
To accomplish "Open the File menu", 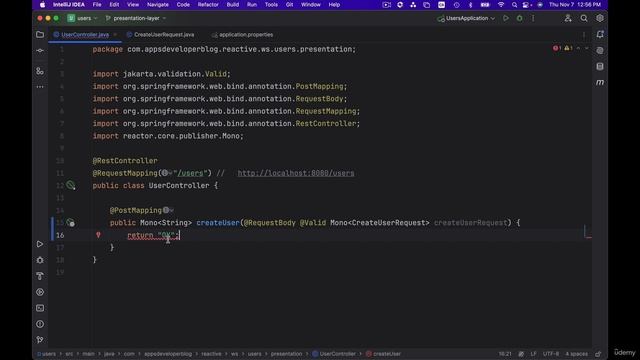I will point(97,4).
